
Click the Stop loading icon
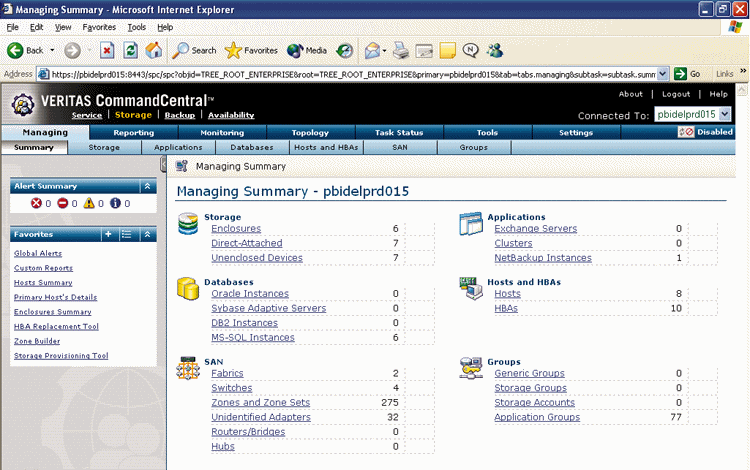tap(107, 50)
